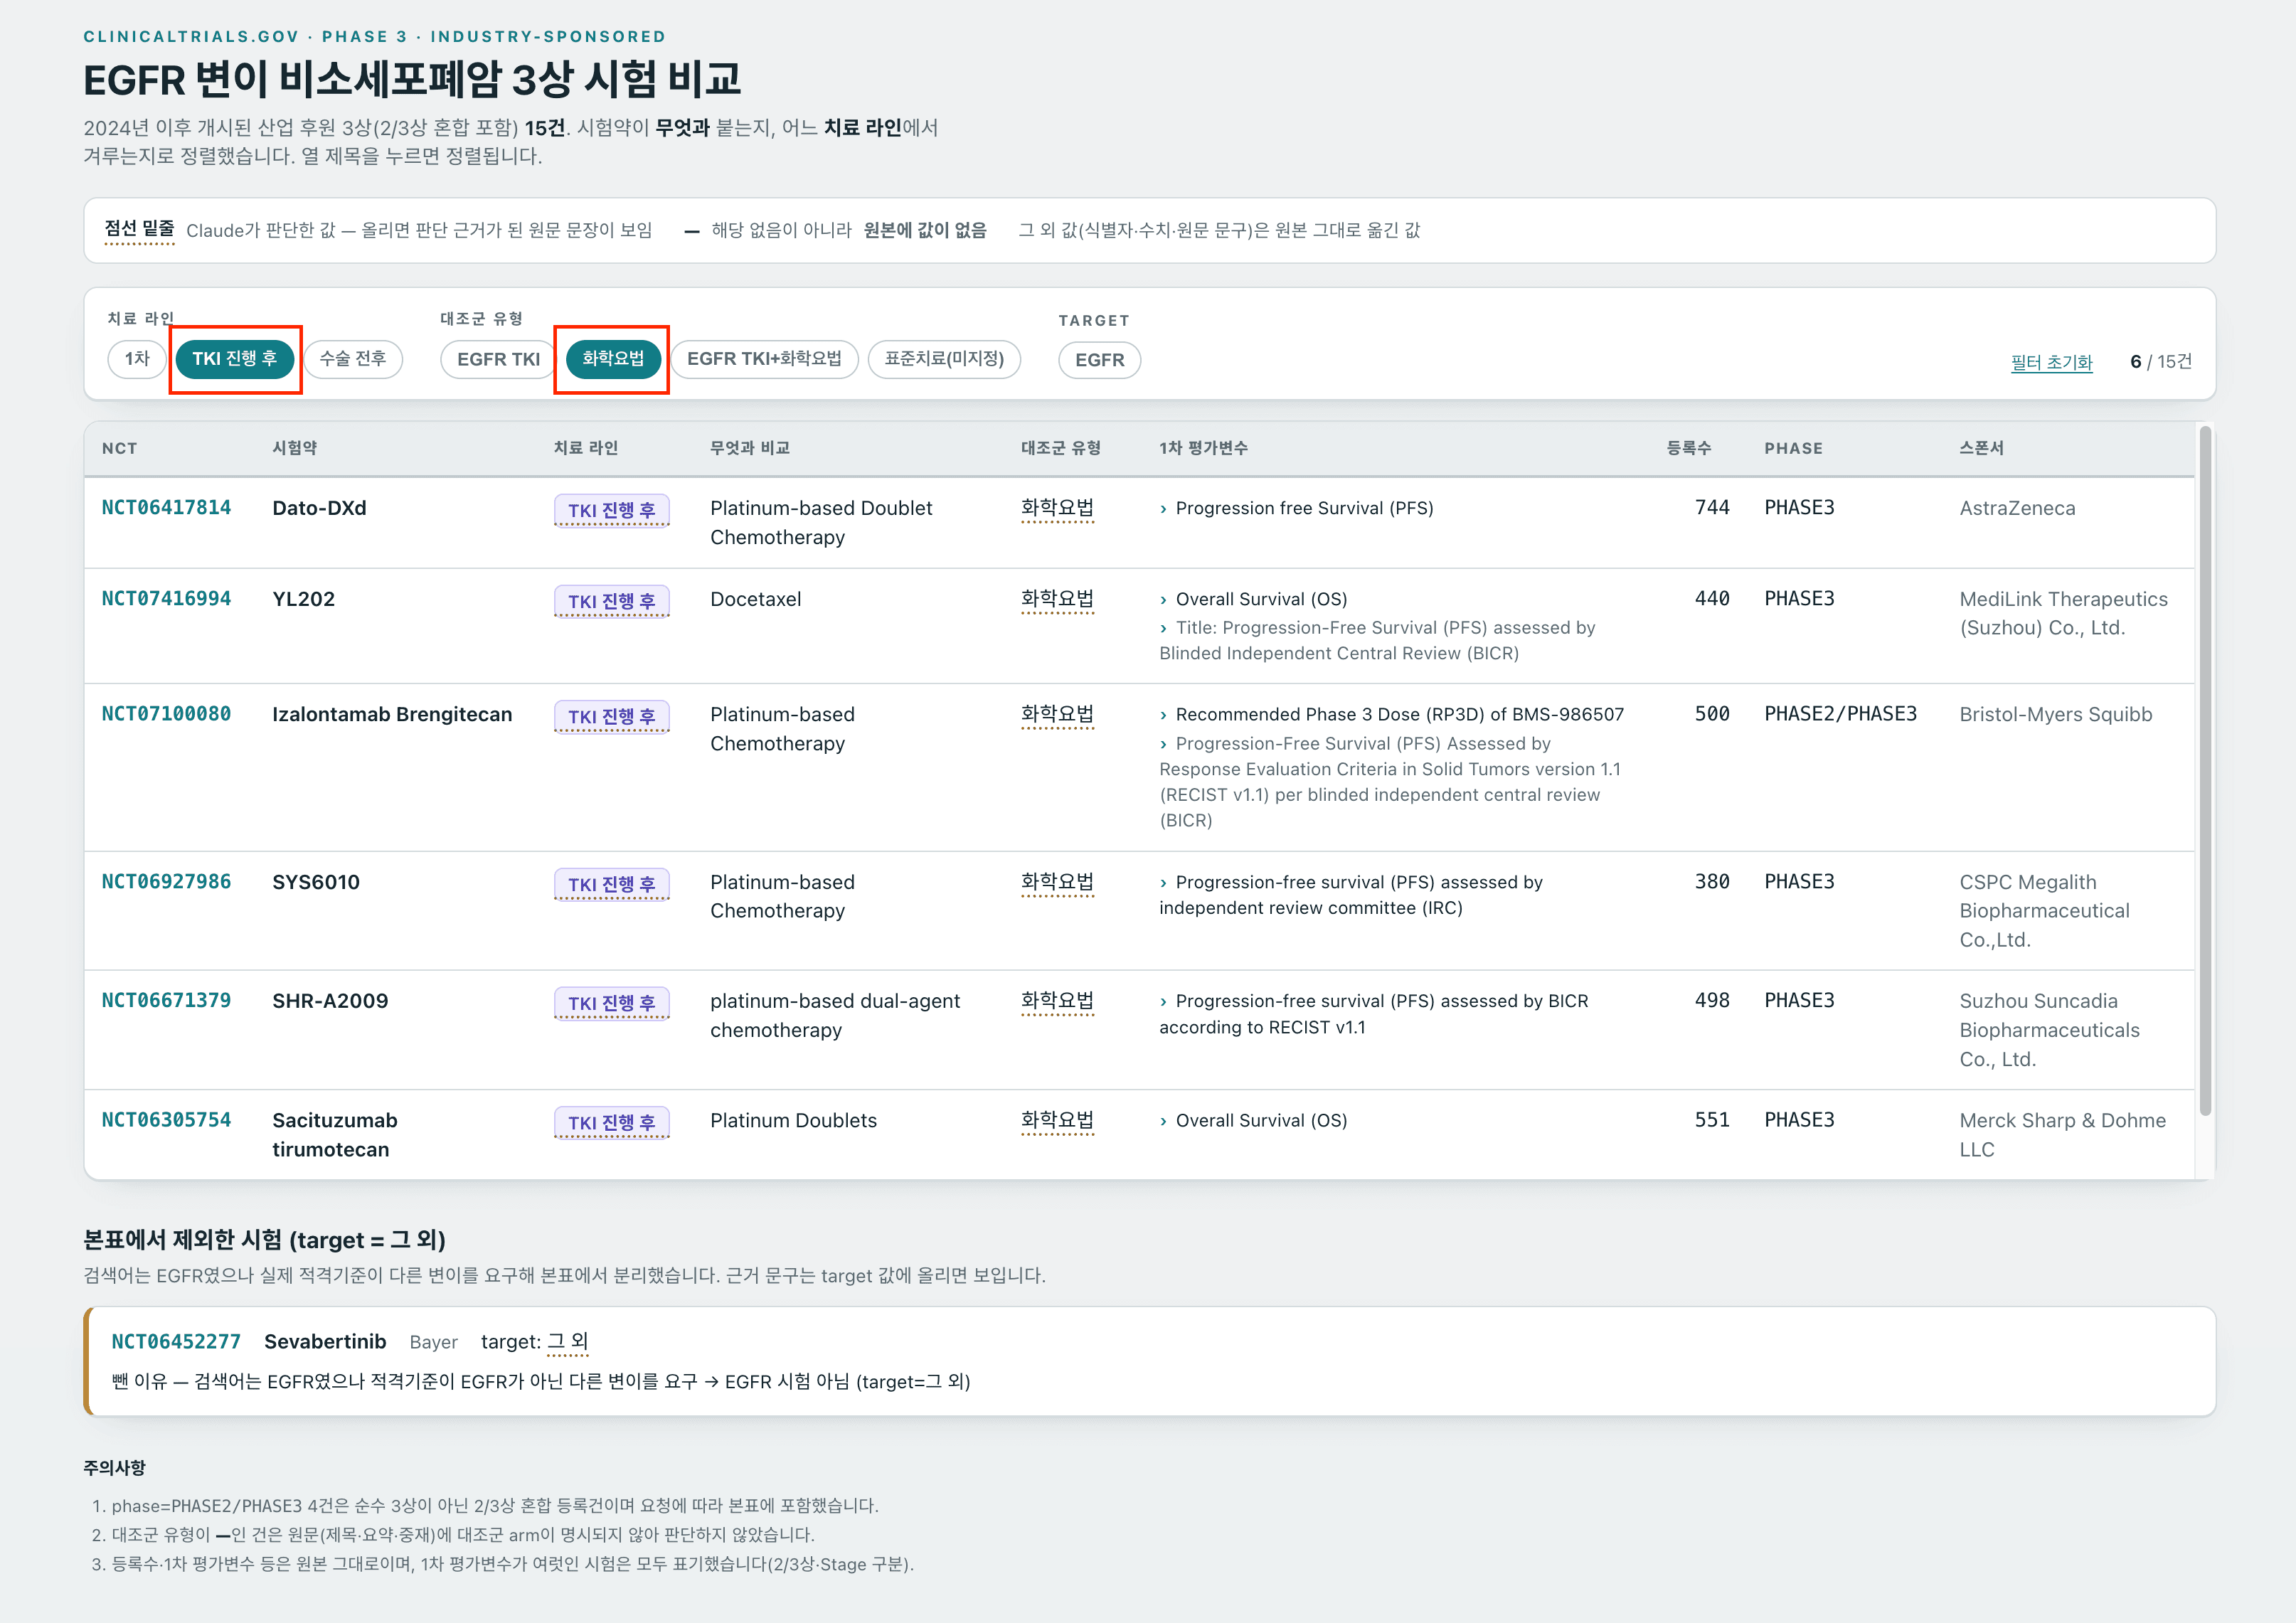2296x1623 pixels.
Task: Click the AstraZeneca sponsor cell
Action: [x=2017, y=508]
